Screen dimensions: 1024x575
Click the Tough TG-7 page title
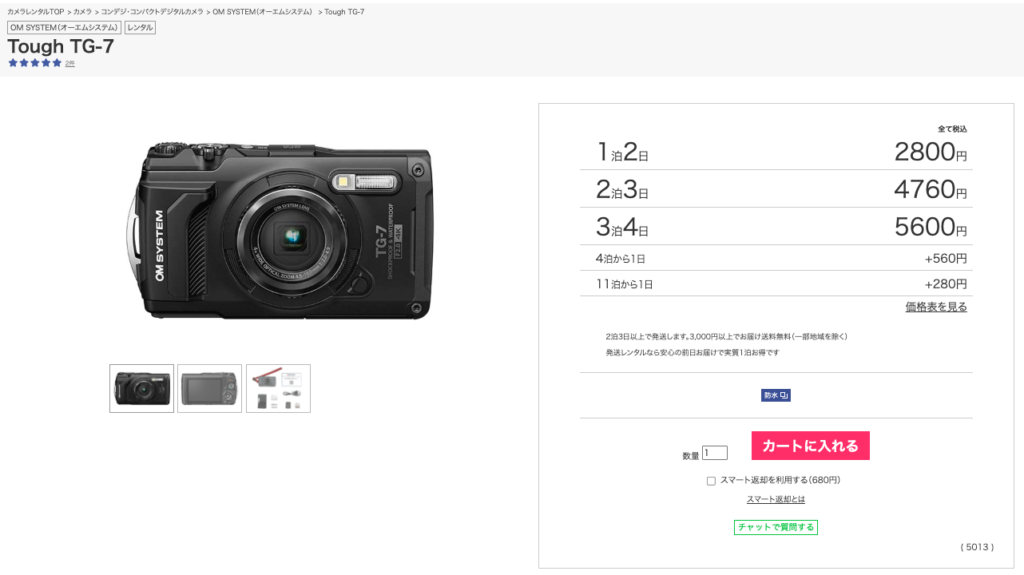[x=61, y=46]
